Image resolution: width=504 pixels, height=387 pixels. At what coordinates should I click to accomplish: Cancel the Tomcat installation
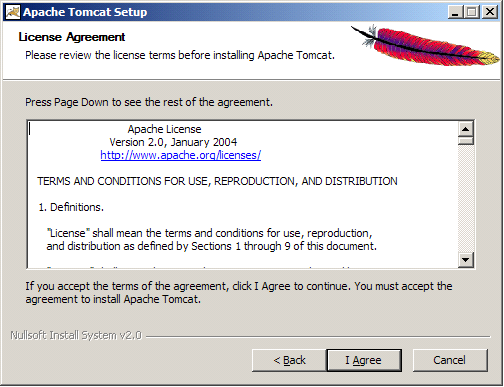(x=450, y=360)
